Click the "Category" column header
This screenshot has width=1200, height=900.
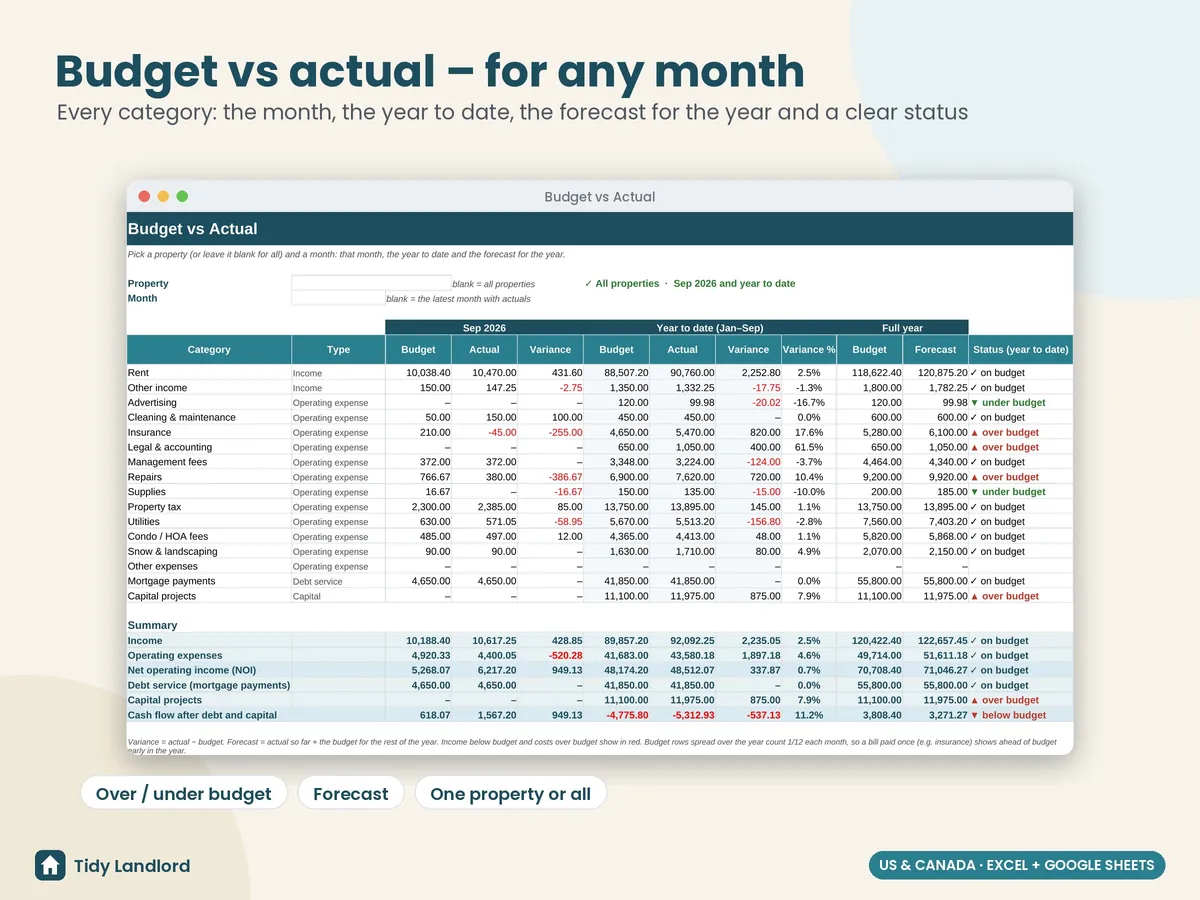209,349
